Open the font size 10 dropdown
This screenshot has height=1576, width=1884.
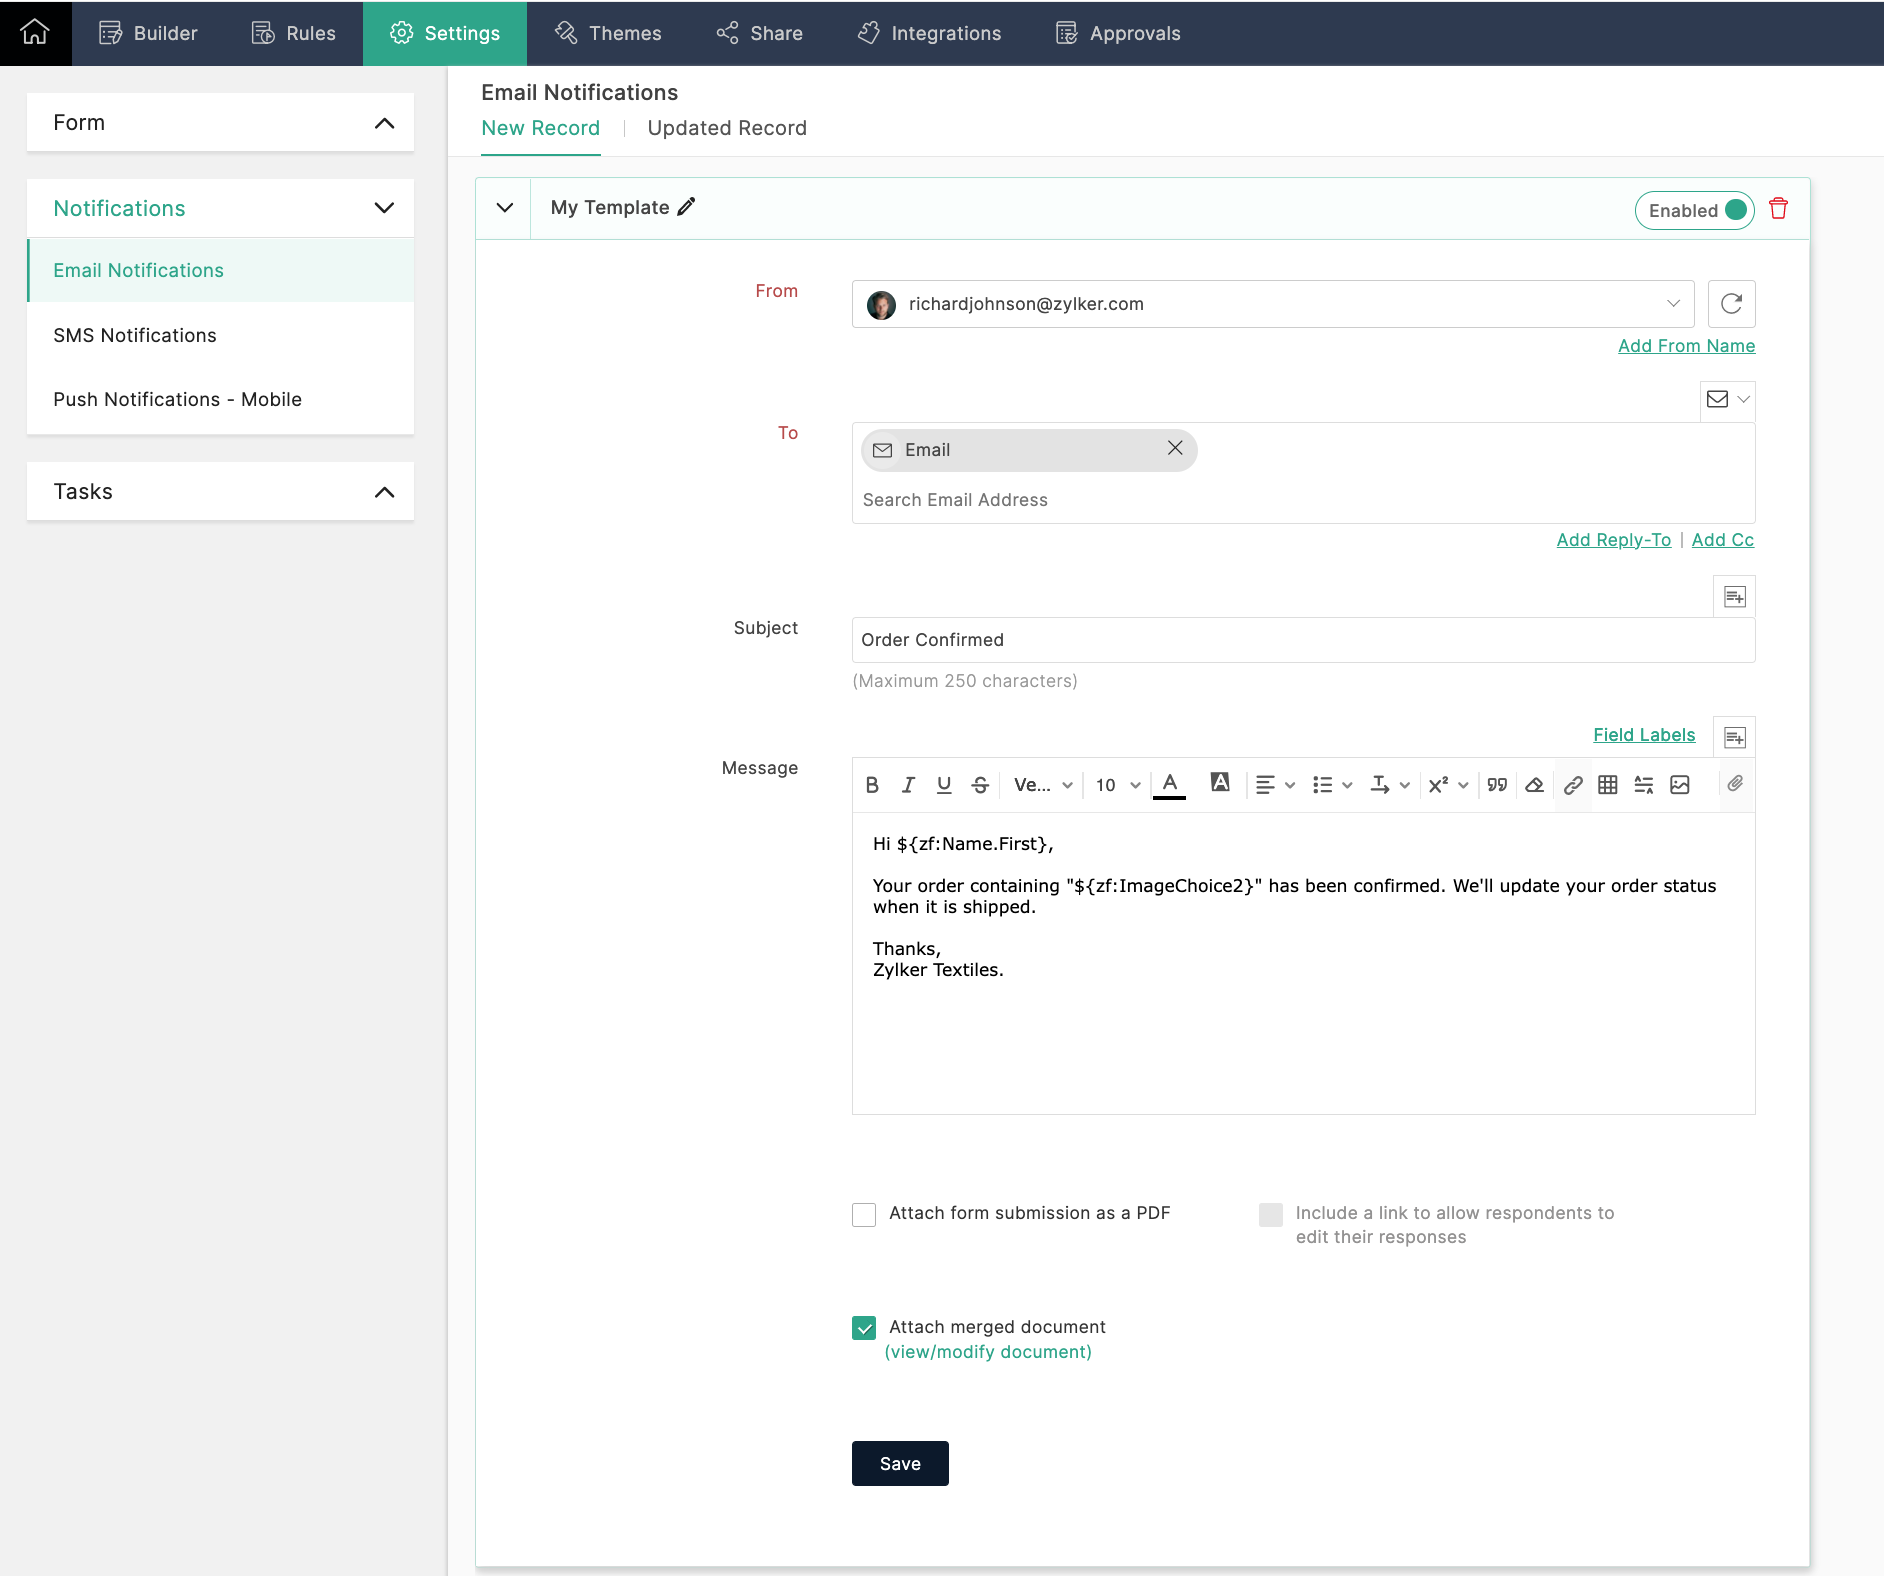[1117, 785]
